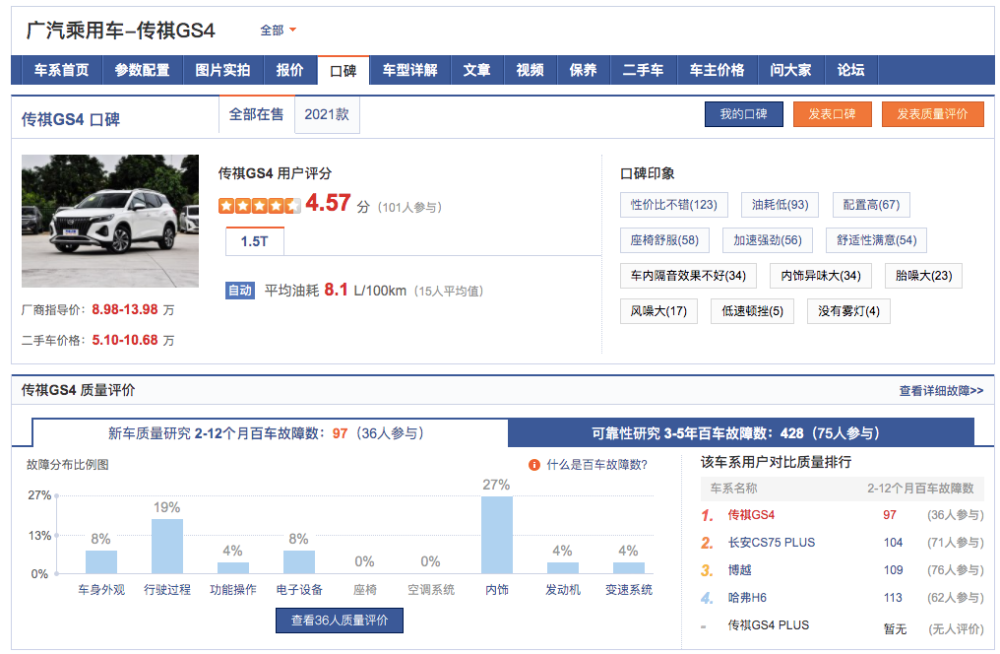This screenshot has height=654, width=1000.
Task: Select the 2021款 filter tab
Action: coord(327,115)
